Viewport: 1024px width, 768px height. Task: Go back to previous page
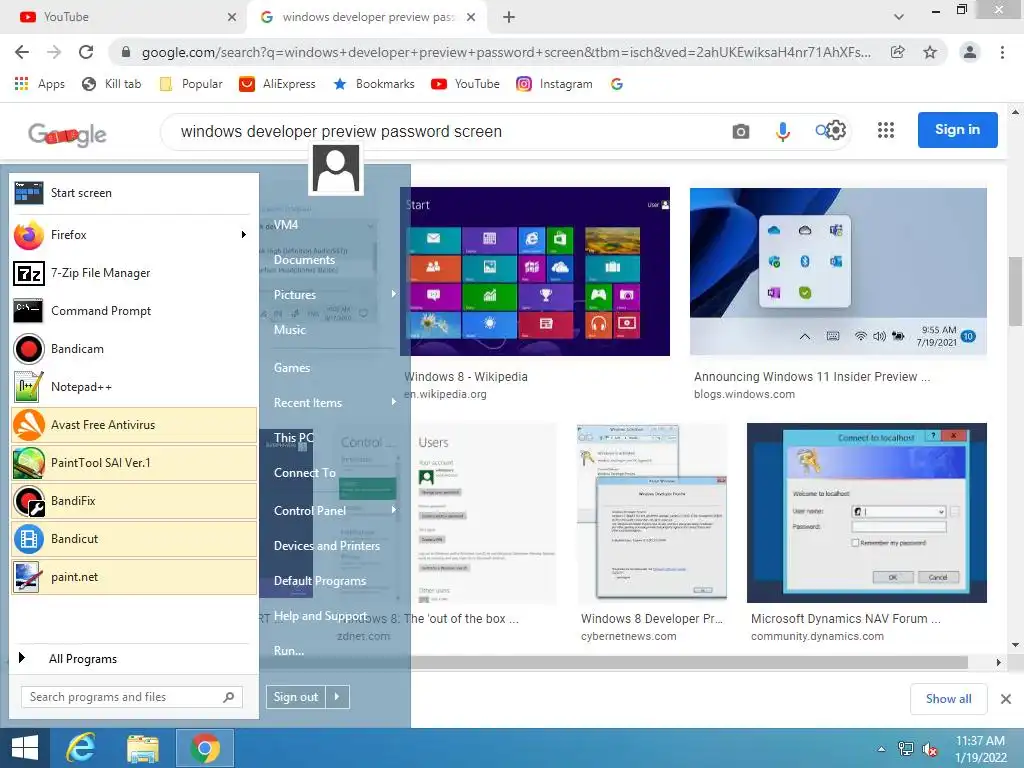point(22,52)
